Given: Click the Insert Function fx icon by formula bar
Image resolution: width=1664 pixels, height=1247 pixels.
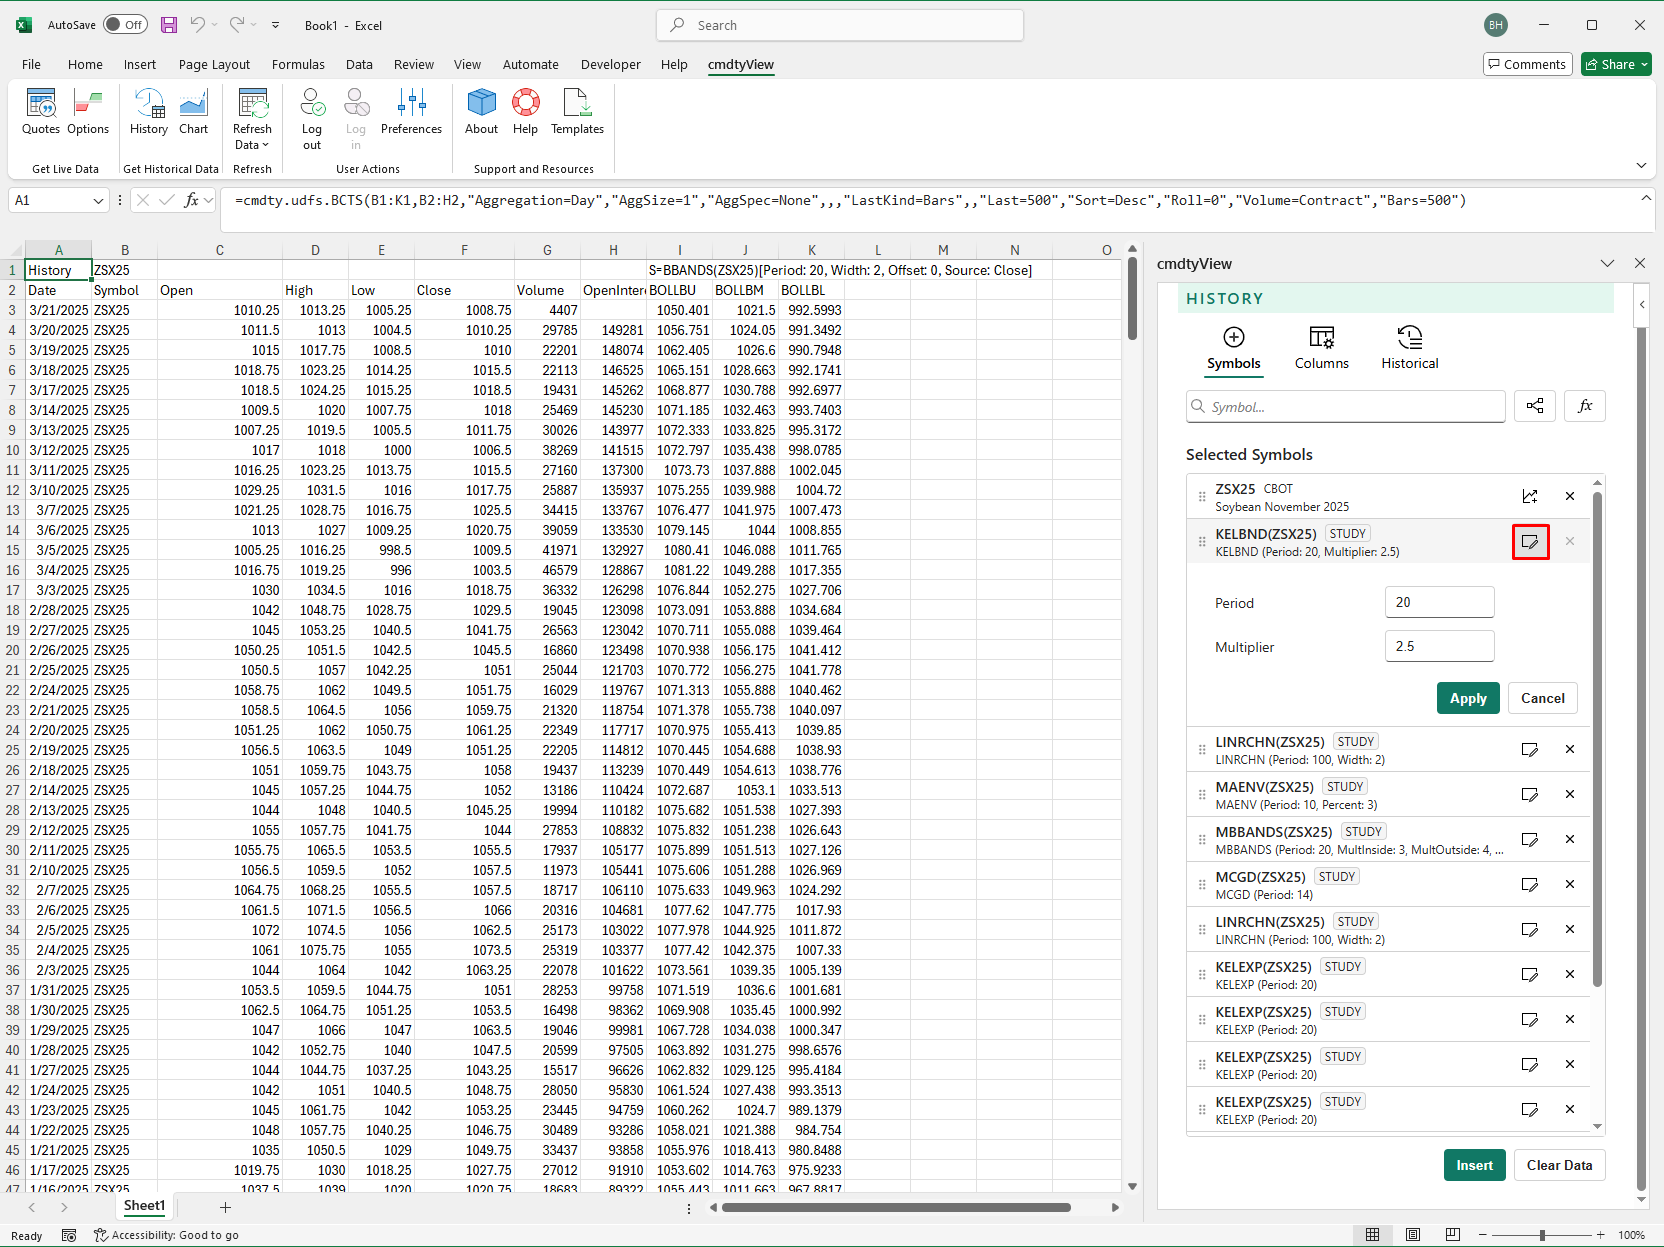Looking at the screenshot, I should pyautogui.click(x=192, y=200).
